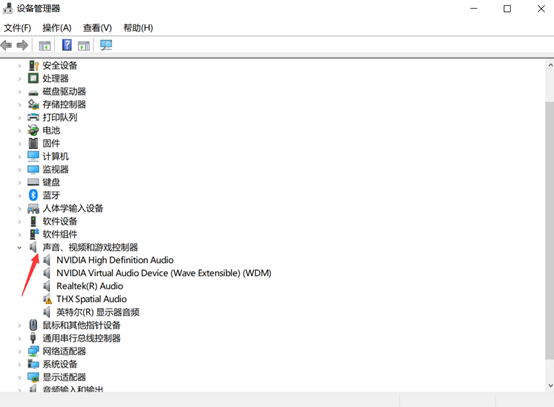Open the 文件(F) menu
554x407 pixels.
[17, 28]
